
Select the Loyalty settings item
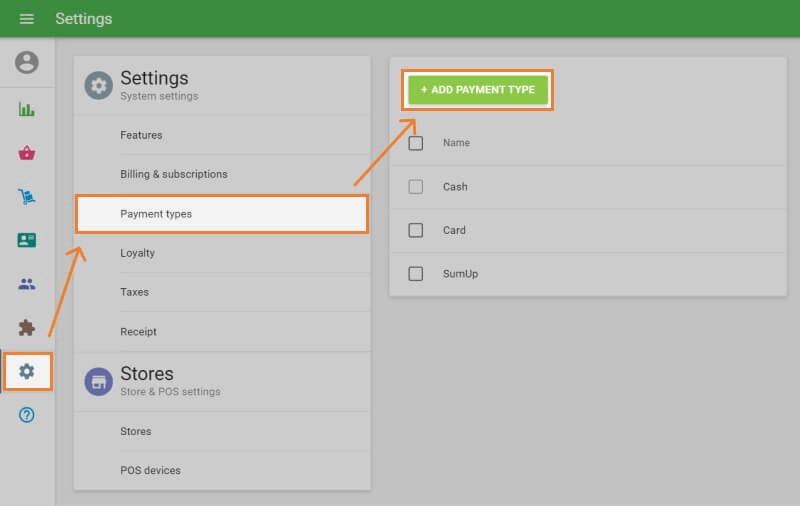coord(138,253)
